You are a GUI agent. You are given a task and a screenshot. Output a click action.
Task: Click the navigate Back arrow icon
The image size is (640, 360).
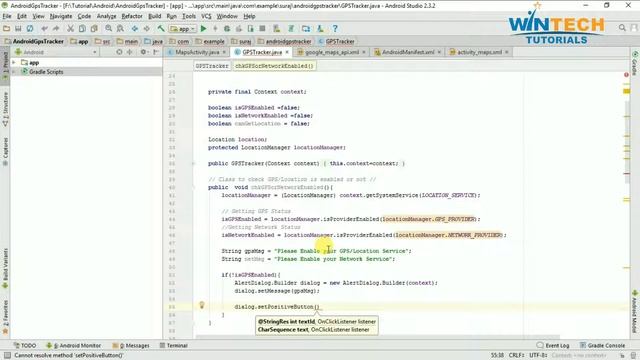tap(135, 29)
